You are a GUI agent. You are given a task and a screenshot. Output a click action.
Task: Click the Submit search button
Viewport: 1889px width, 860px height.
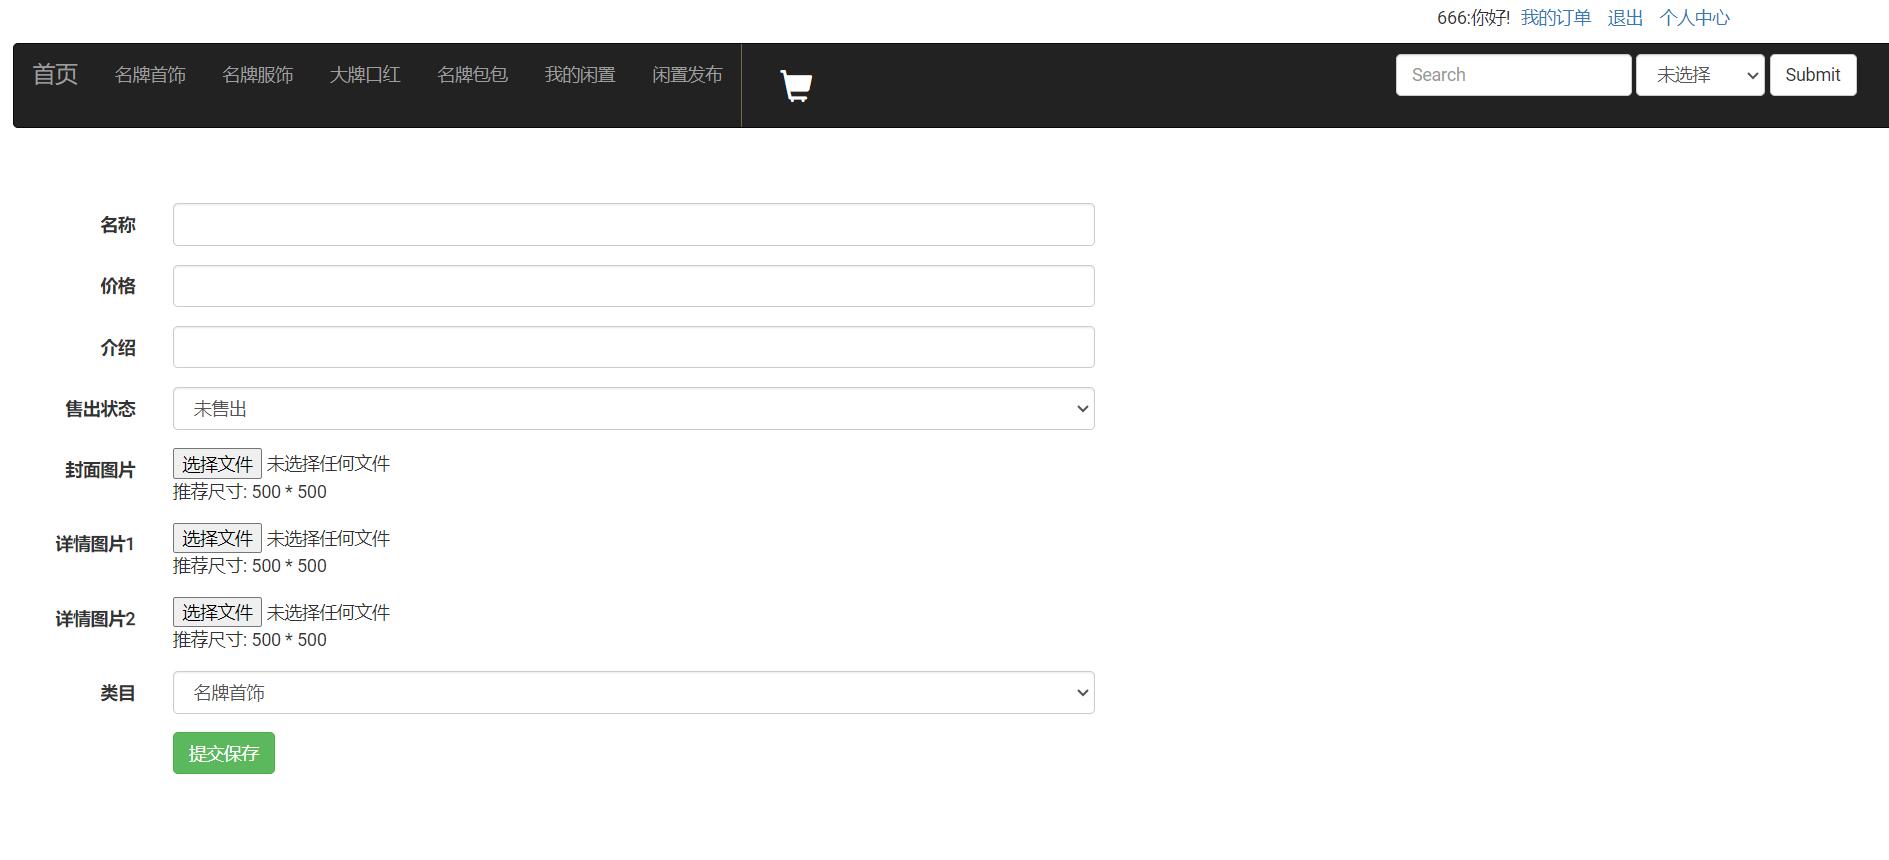1813,75
